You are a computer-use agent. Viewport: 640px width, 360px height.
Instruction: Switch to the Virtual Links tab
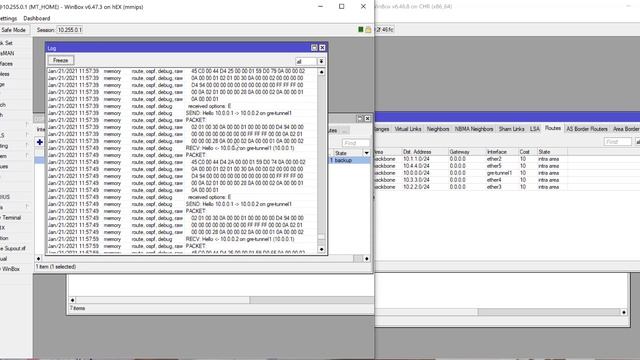point(408,129)
